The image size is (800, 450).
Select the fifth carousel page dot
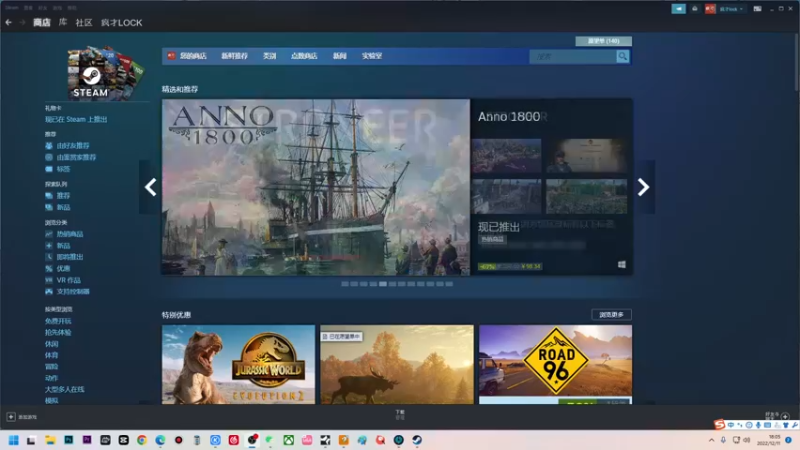tap(383, 284)
